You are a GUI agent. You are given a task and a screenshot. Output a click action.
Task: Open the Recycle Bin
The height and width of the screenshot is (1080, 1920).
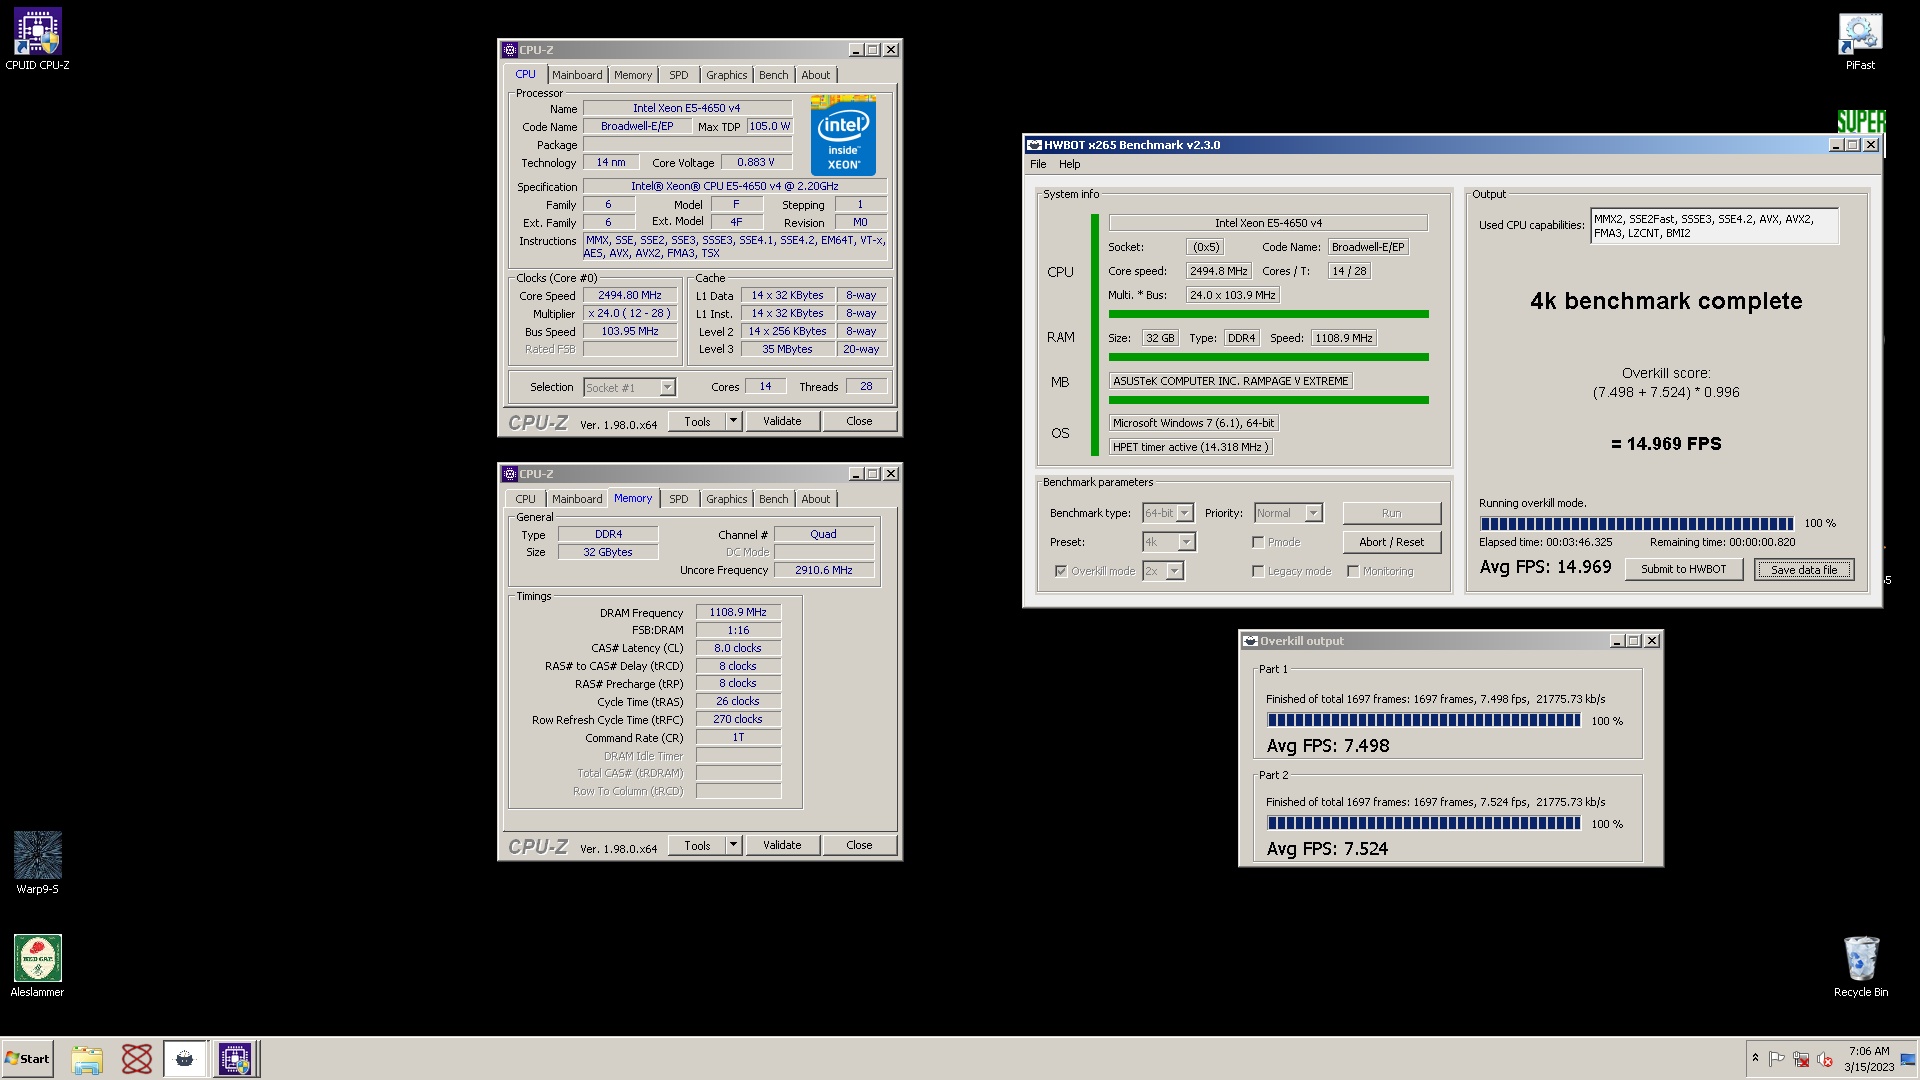click(1860, 966)
